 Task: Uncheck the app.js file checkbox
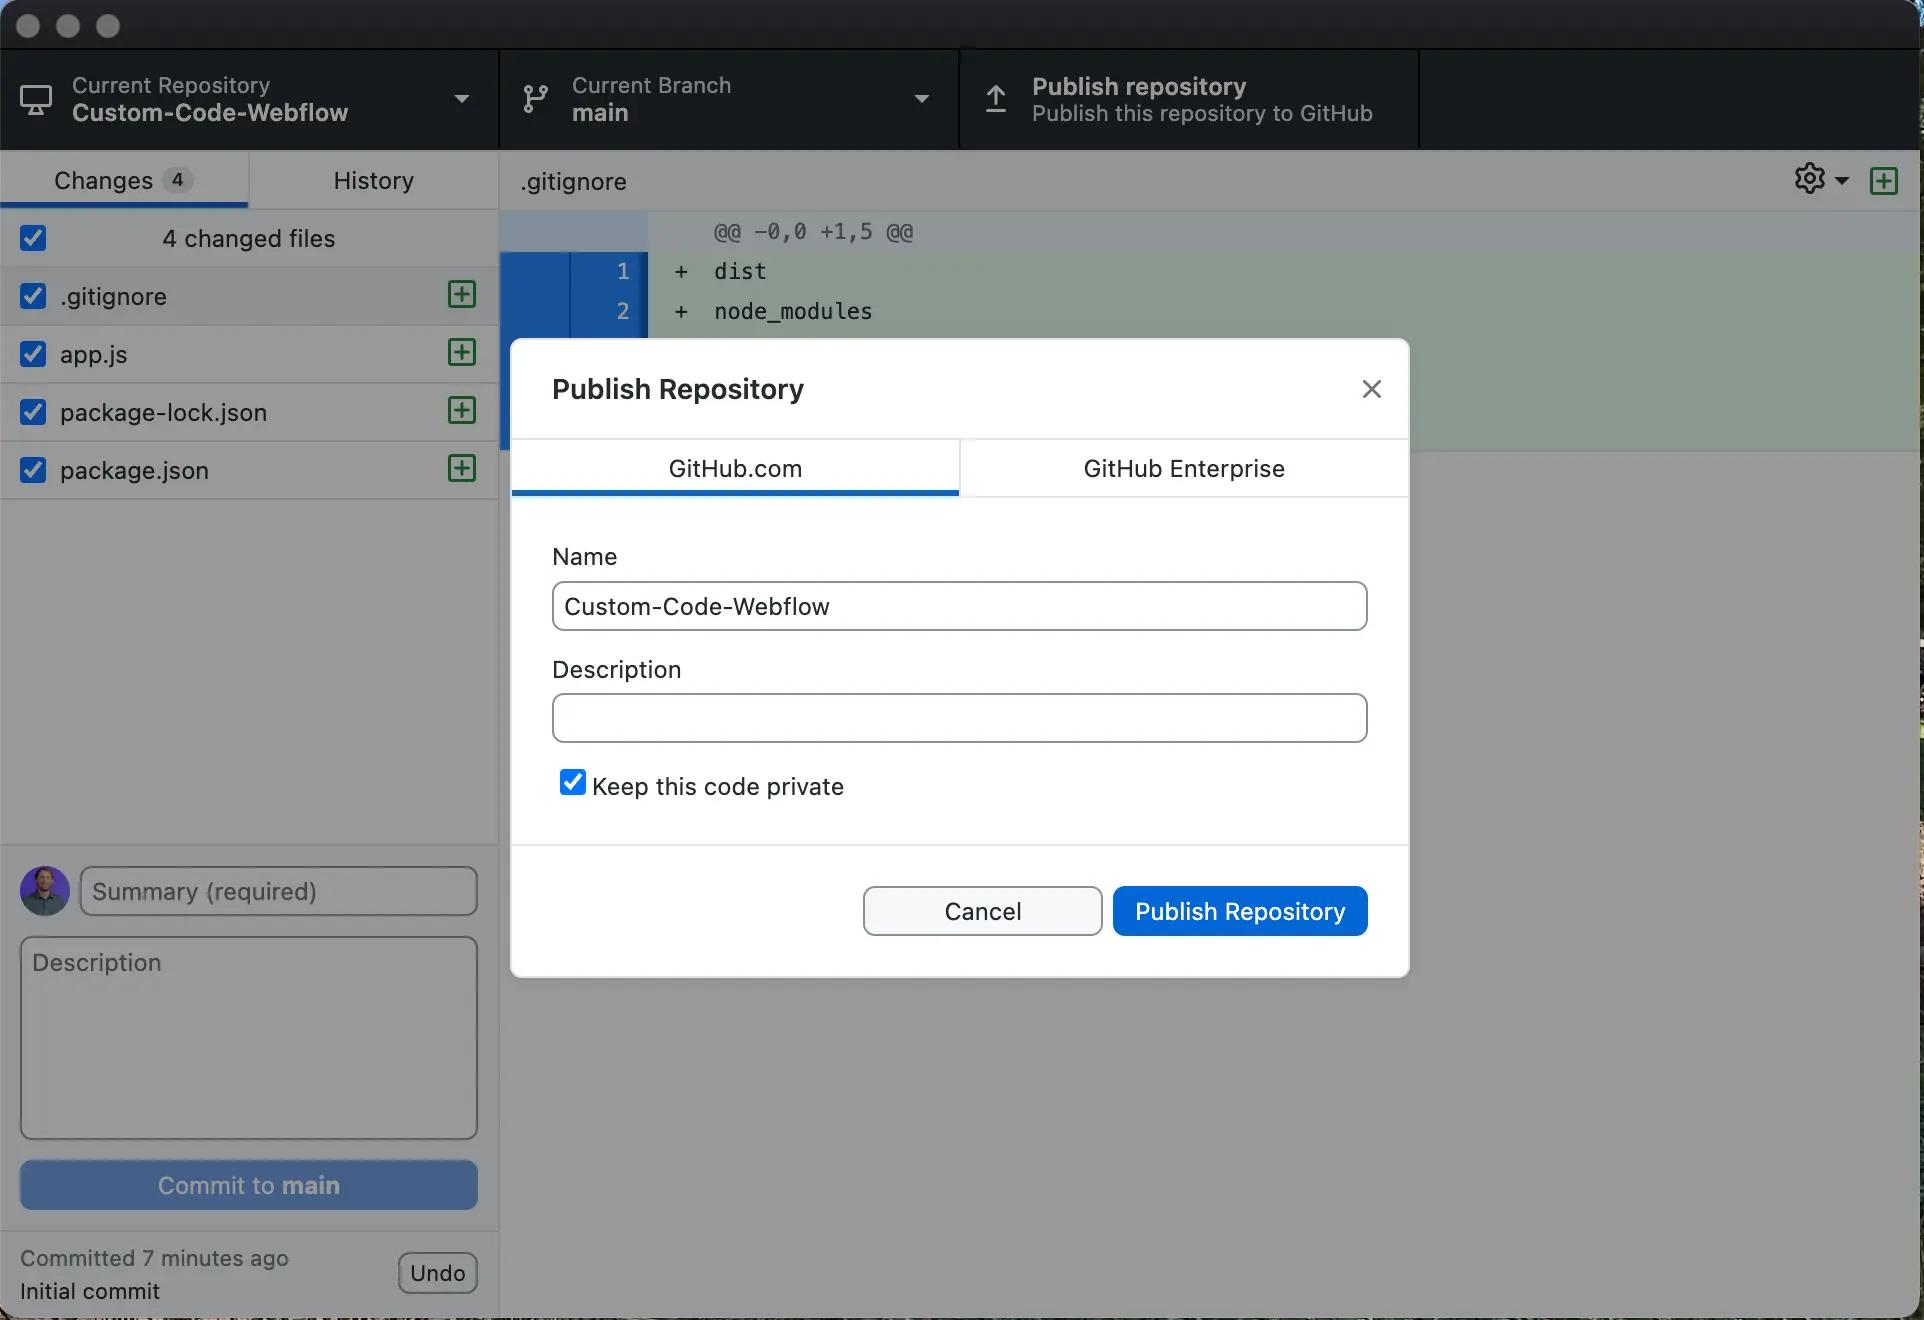pyautogui.click(x=33, y=354)
